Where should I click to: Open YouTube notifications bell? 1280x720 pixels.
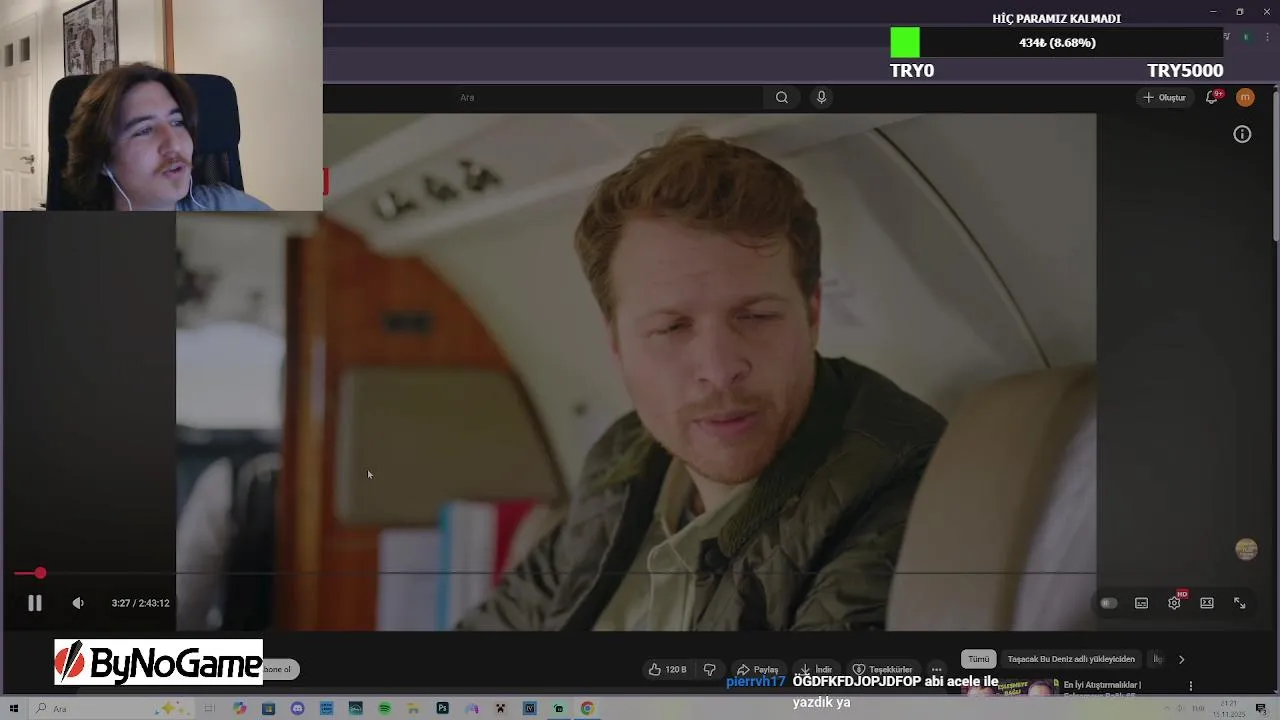pyautogui.click(x=1212, y=97)
